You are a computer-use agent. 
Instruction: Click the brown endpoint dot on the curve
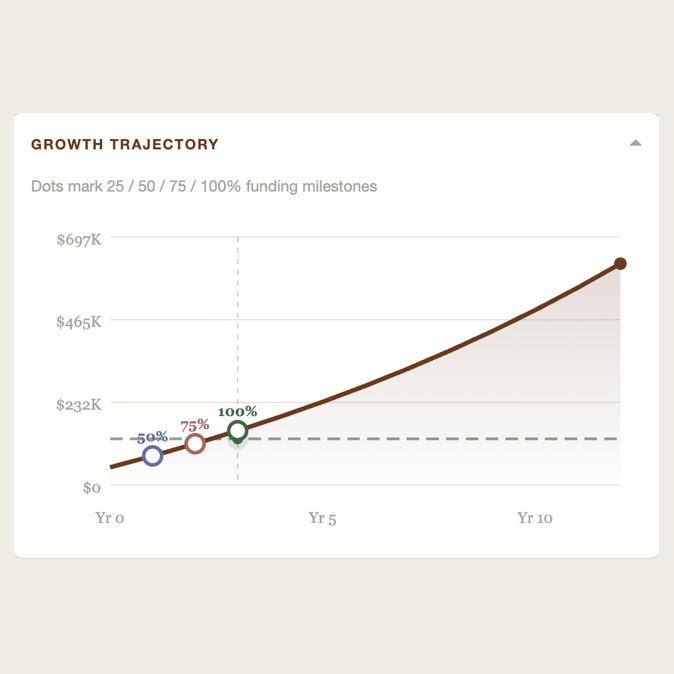620,264
